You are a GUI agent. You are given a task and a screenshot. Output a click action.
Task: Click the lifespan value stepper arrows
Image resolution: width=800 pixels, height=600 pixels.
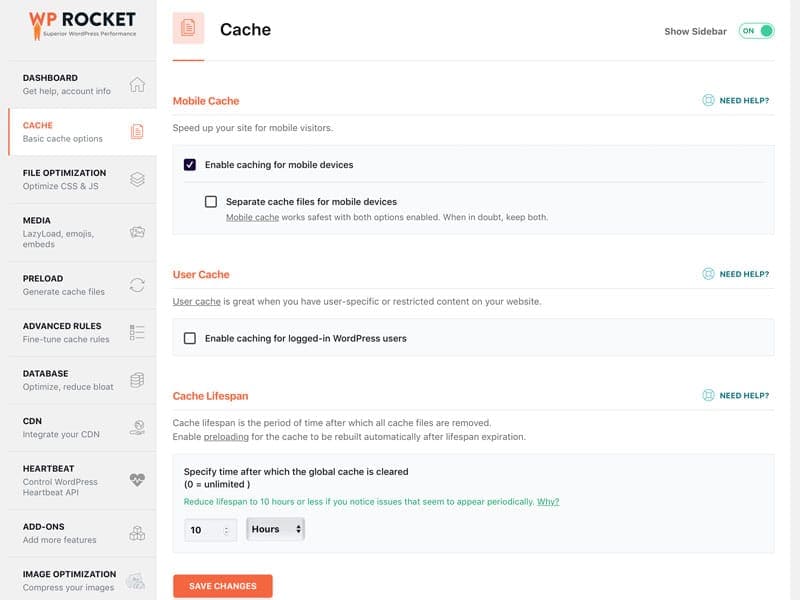pos(226,530)
